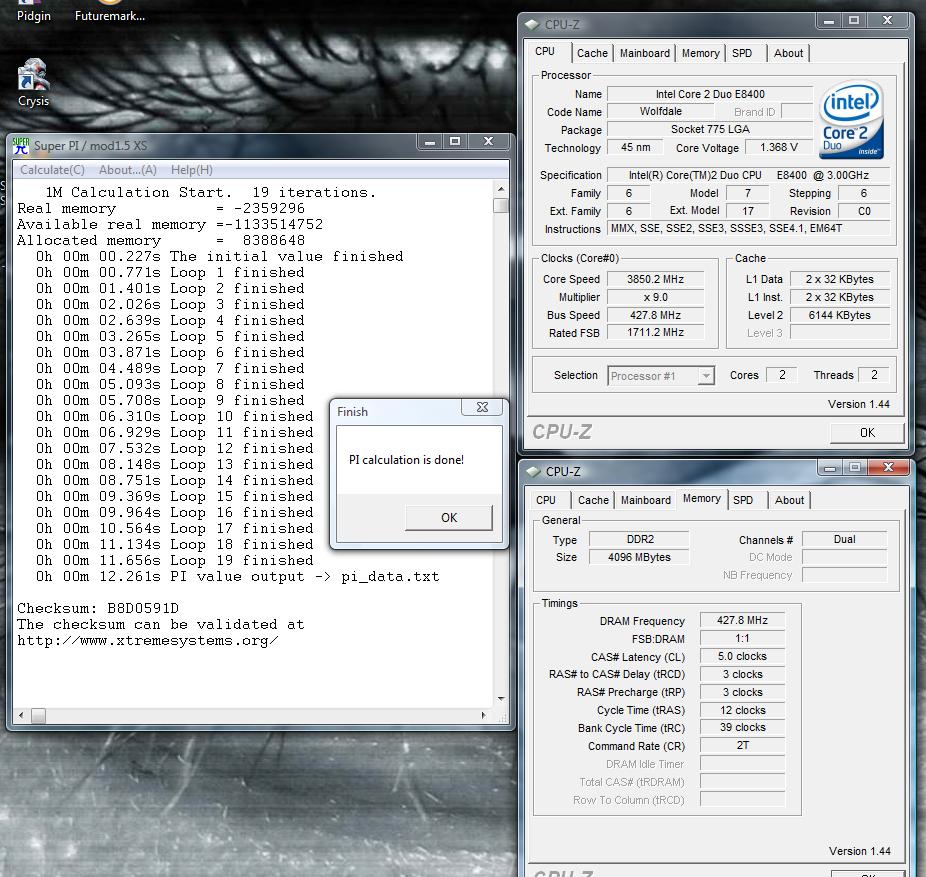926x877 pixels.
Task: Click the memory Size 4096 MBytes value
Action: [x=639, y=557]
